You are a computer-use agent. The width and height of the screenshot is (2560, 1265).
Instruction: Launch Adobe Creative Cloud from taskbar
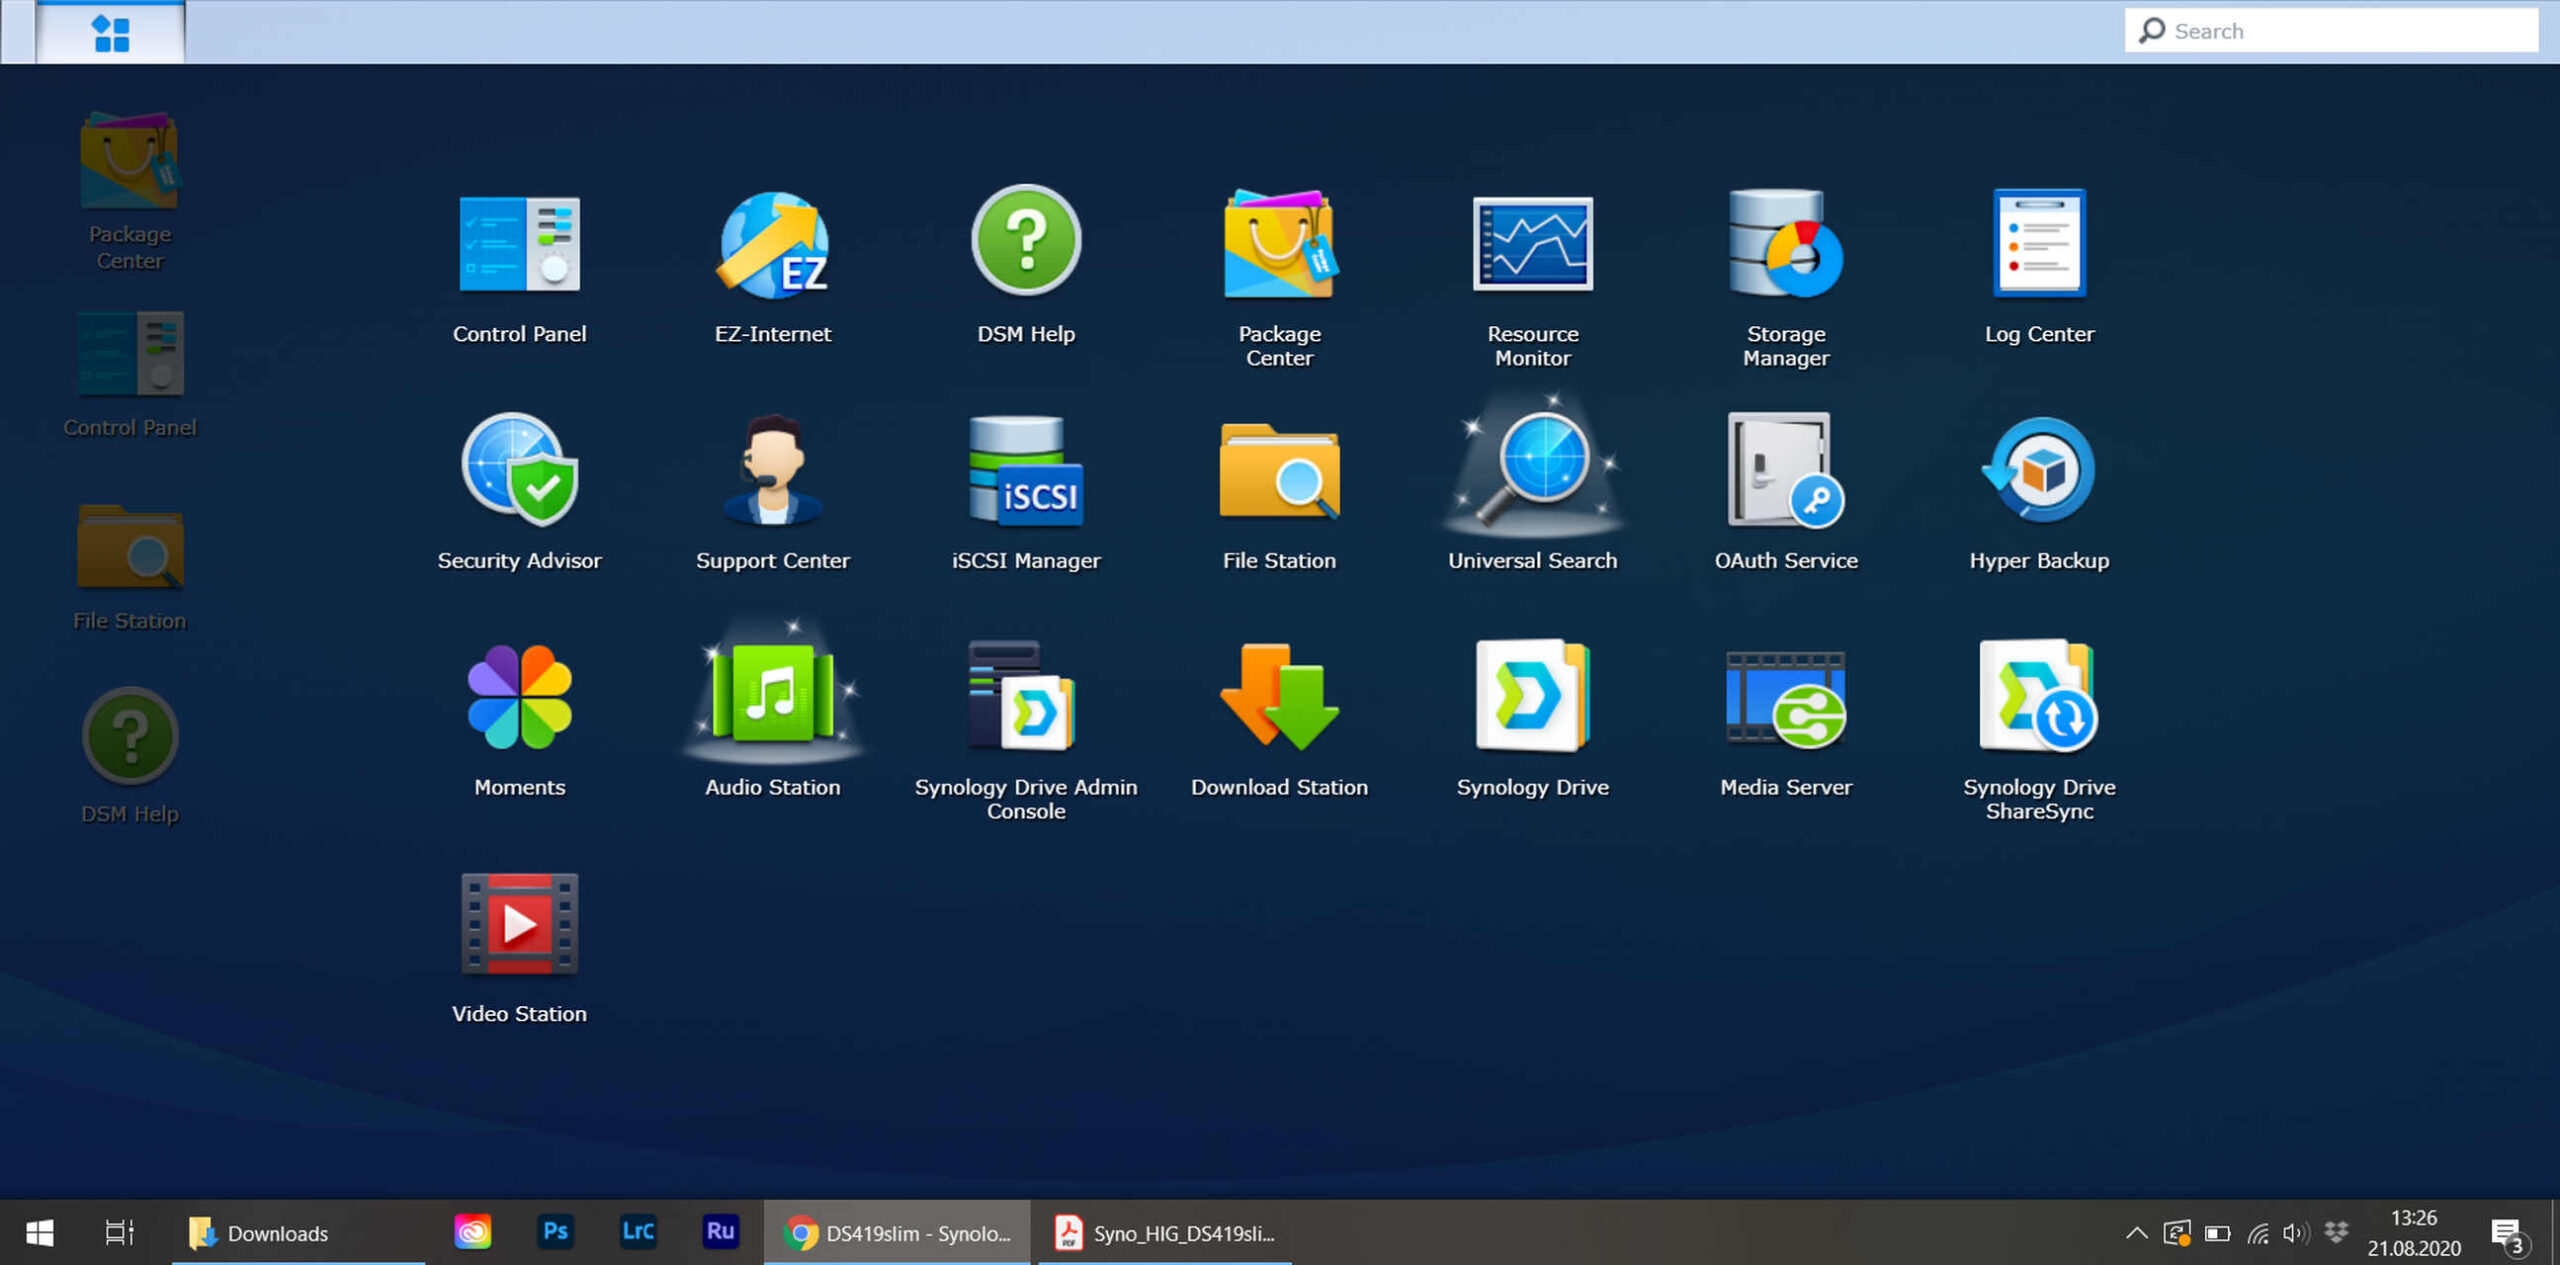click(472, 1232)
